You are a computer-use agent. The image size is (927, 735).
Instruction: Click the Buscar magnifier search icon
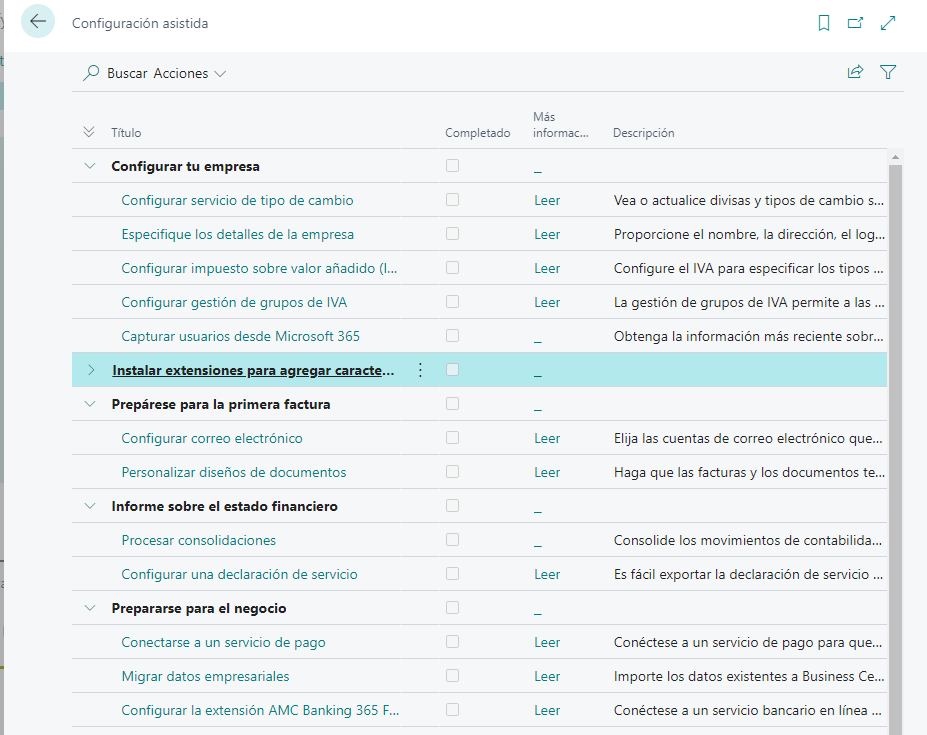pos(91,73)
